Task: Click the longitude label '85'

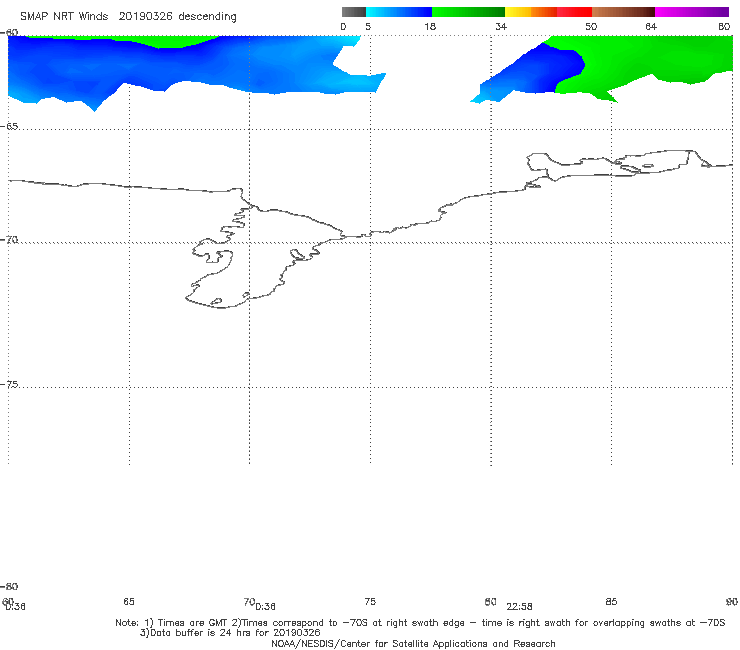Action: click(x=611, y=601)
